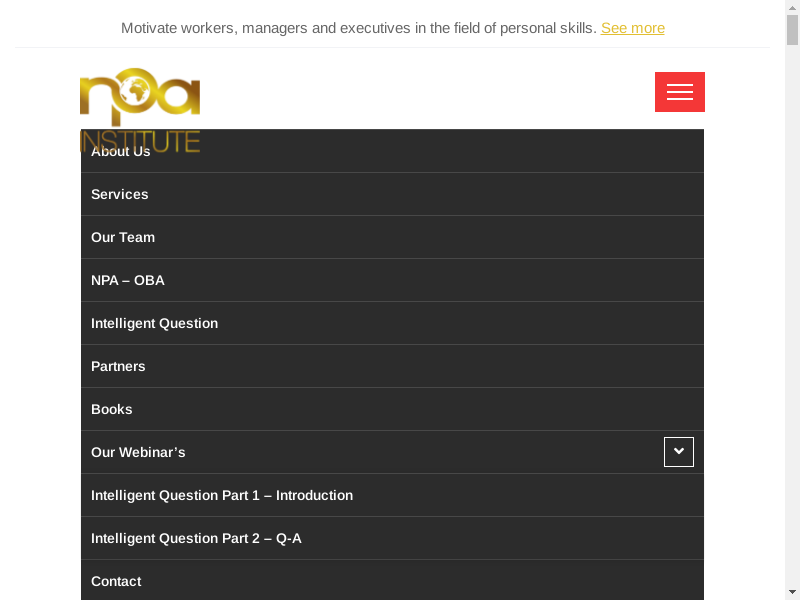Select Our Team from the menu

[123, 237]
